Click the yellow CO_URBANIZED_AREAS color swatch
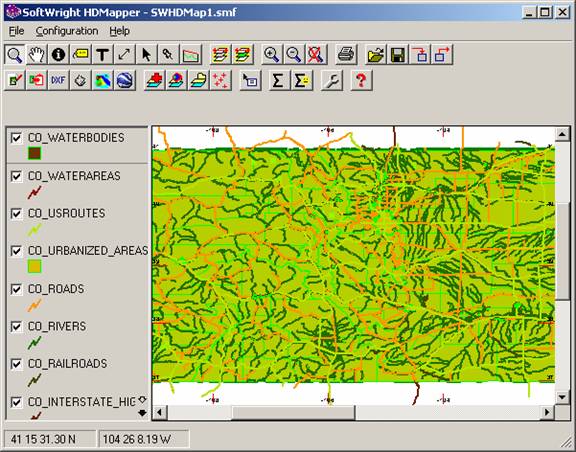Viewport: 576px width, 452px height. point(35,266)
